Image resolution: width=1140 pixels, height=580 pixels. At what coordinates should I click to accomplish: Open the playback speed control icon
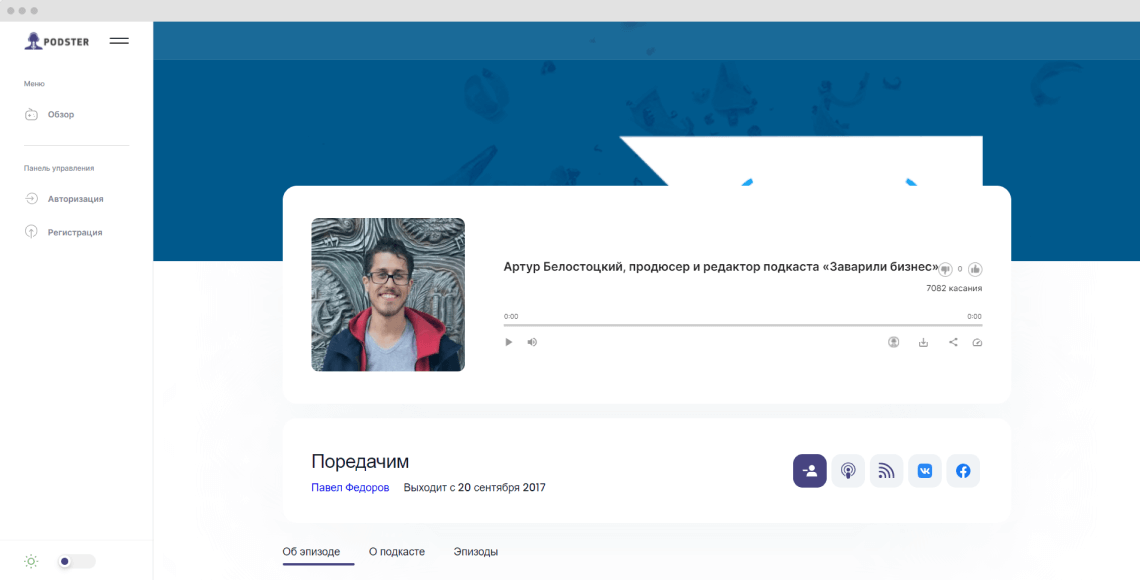pos(977,342)
